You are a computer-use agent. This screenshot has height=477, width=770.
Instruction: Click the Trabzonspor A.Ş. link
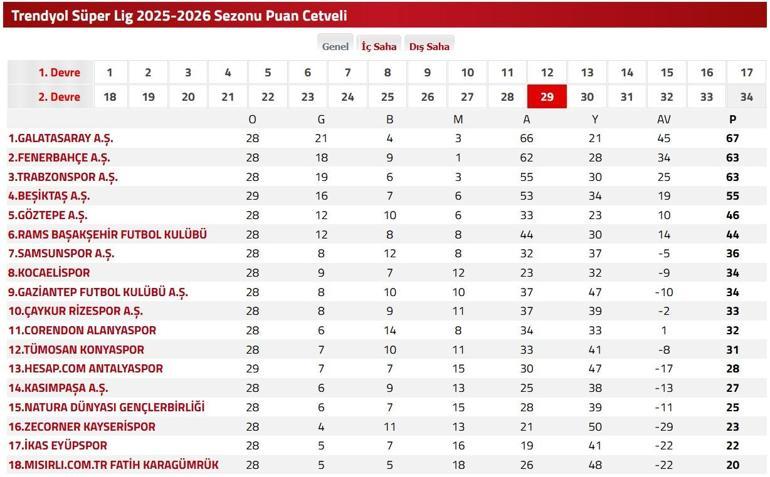[63, 177]
